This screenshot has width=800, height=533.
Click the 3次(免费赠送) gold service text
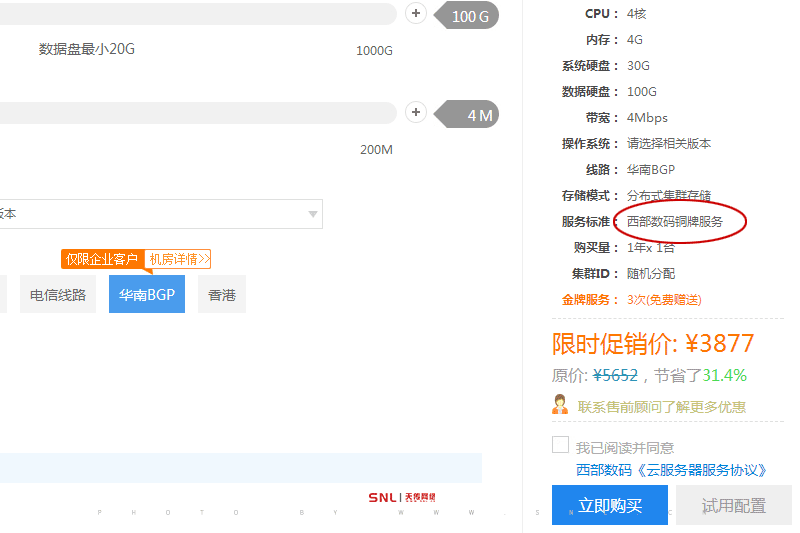pos(664,300)
